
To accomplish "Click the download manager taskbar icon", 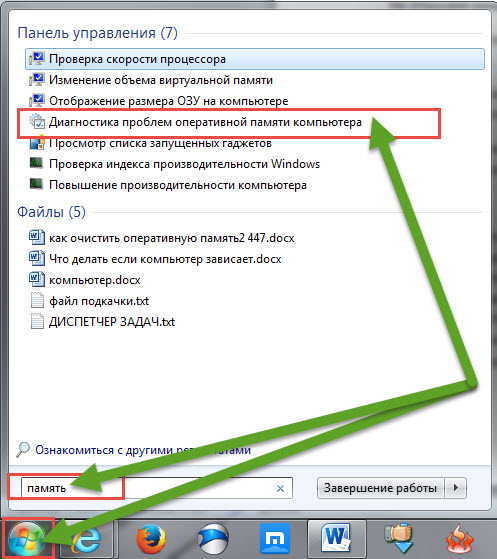I will coord(399,540).
